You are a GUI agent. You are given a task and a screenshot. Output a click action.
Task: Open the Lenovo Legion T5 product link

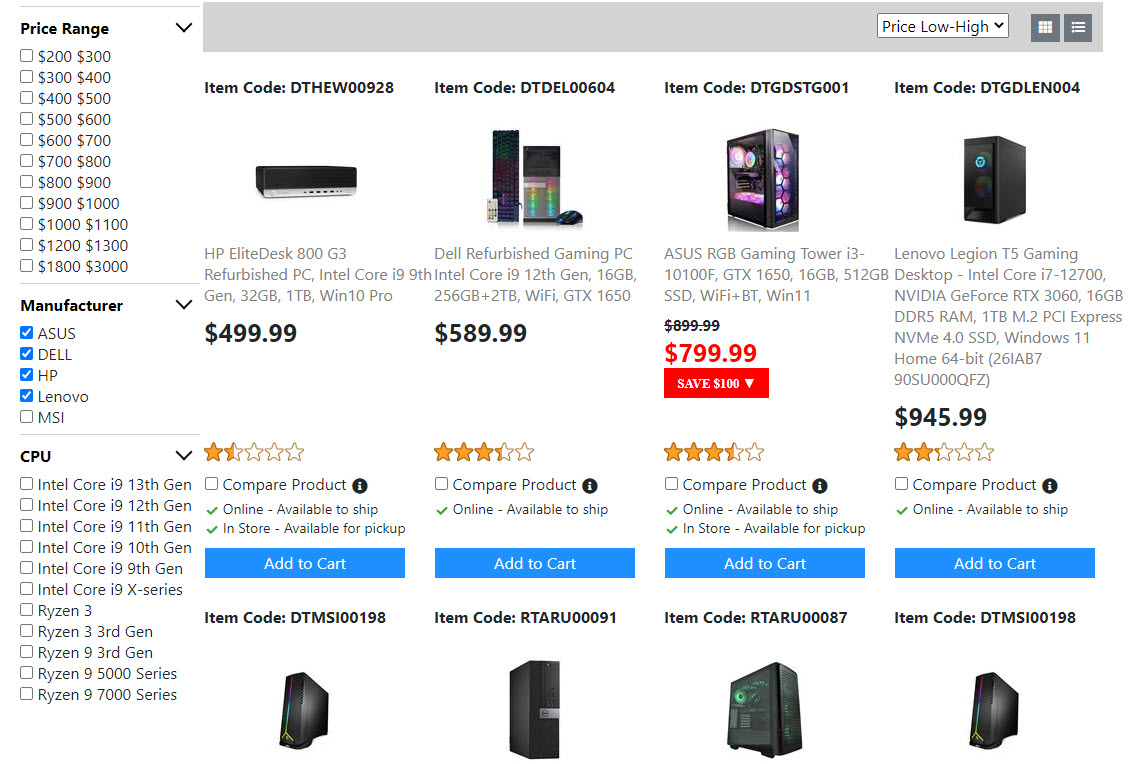tap(1008, 316)
